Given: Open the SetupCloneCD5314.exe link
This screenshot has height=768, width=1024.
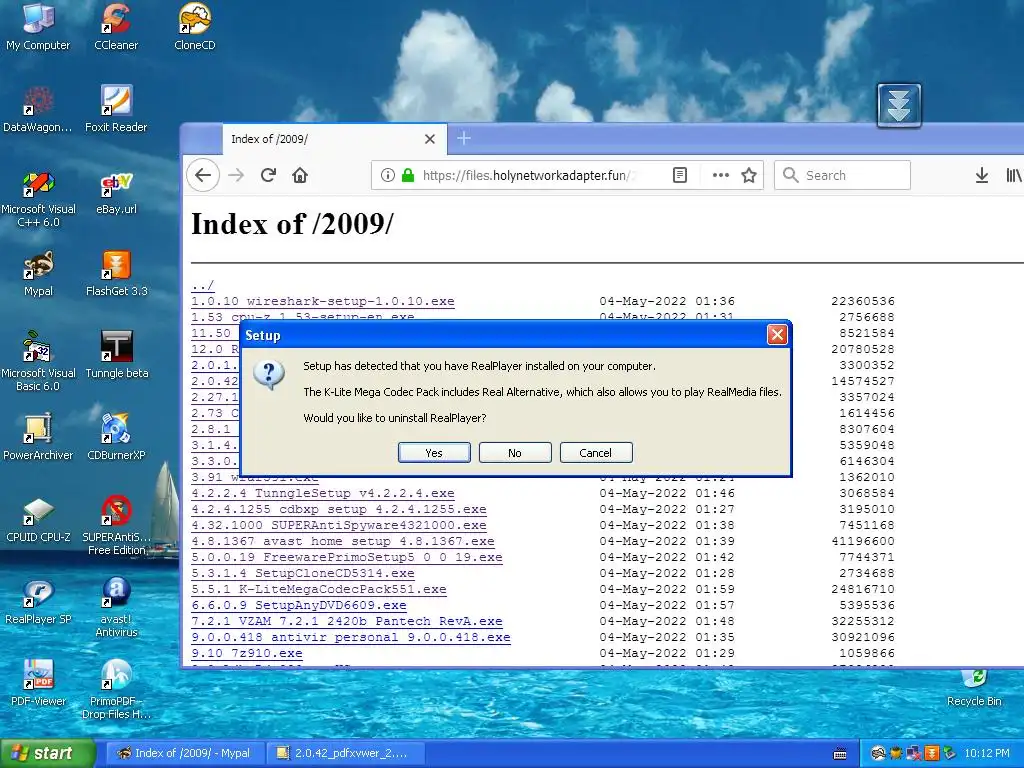Looking at the screenshot, I should (x=302, y=573).
